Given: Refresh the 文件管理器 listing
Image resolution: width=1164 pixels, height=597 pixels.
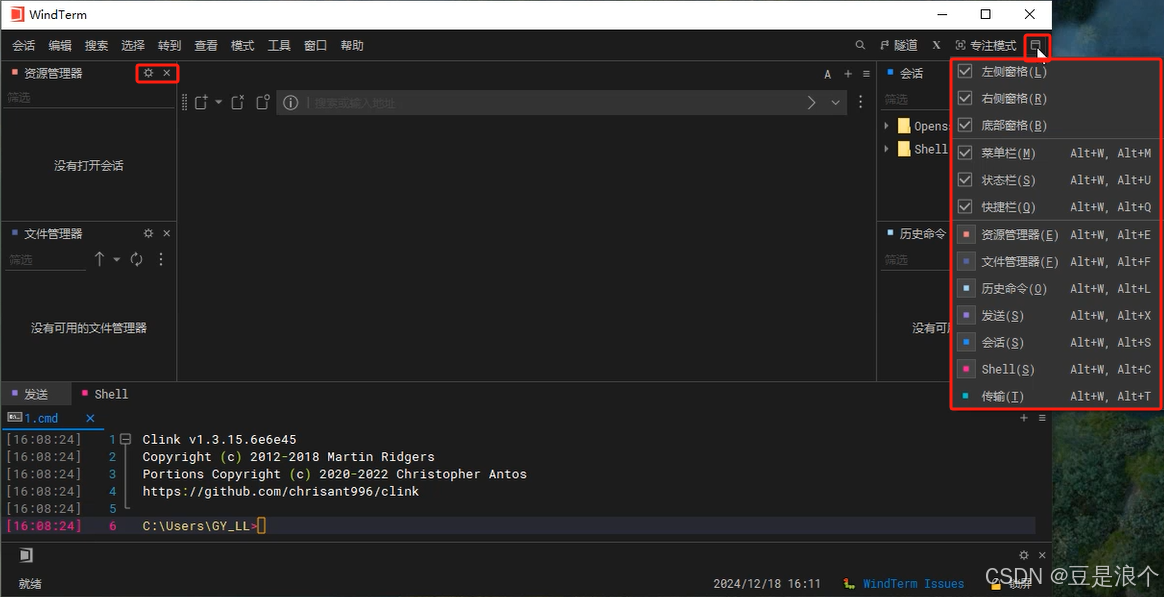Looking at the screenshot, I should click(x=137, y=259).
